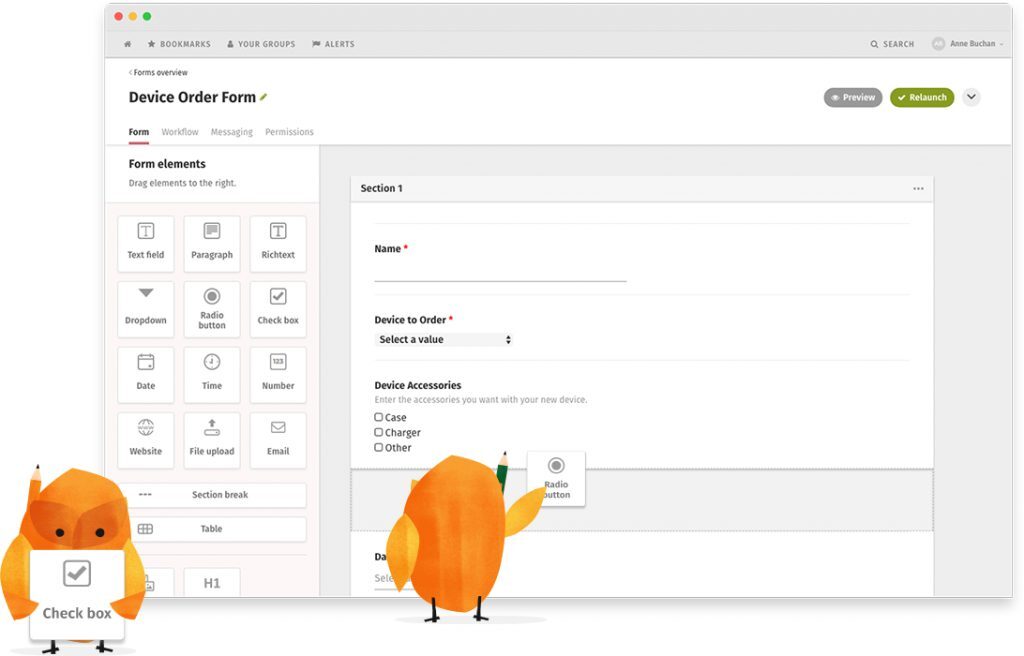Click the Search button
Screen dimensions: 1024x656
pyautogui.click(x=892, y=44)
